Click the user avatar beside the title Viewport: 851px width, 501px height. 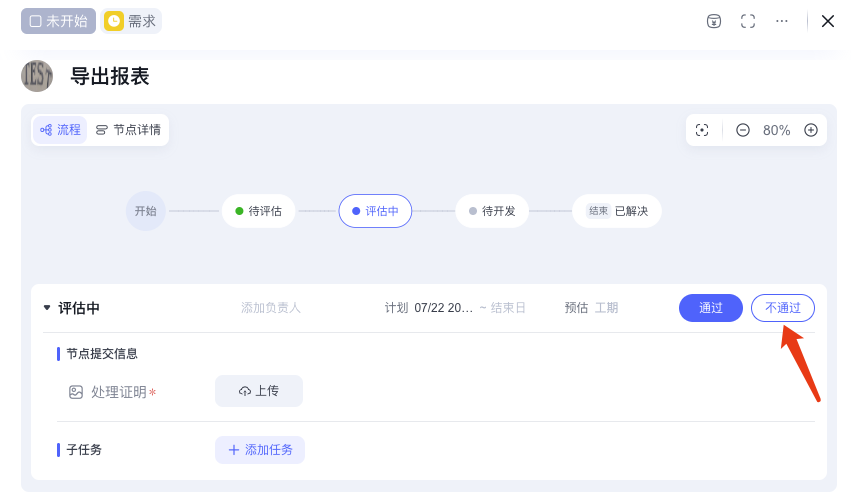point(37,76)
